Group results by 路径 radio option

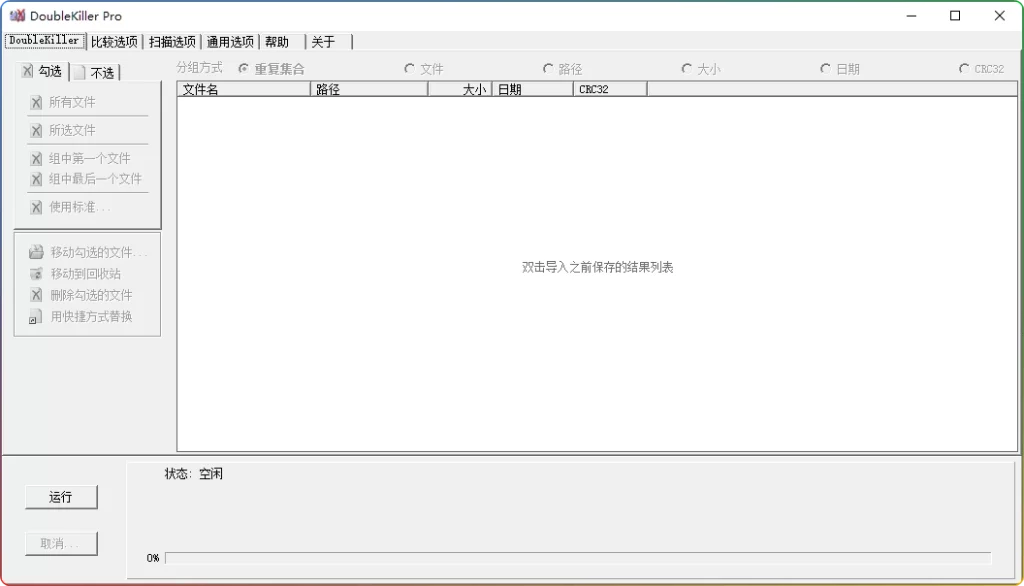click(x=548, y=69)
